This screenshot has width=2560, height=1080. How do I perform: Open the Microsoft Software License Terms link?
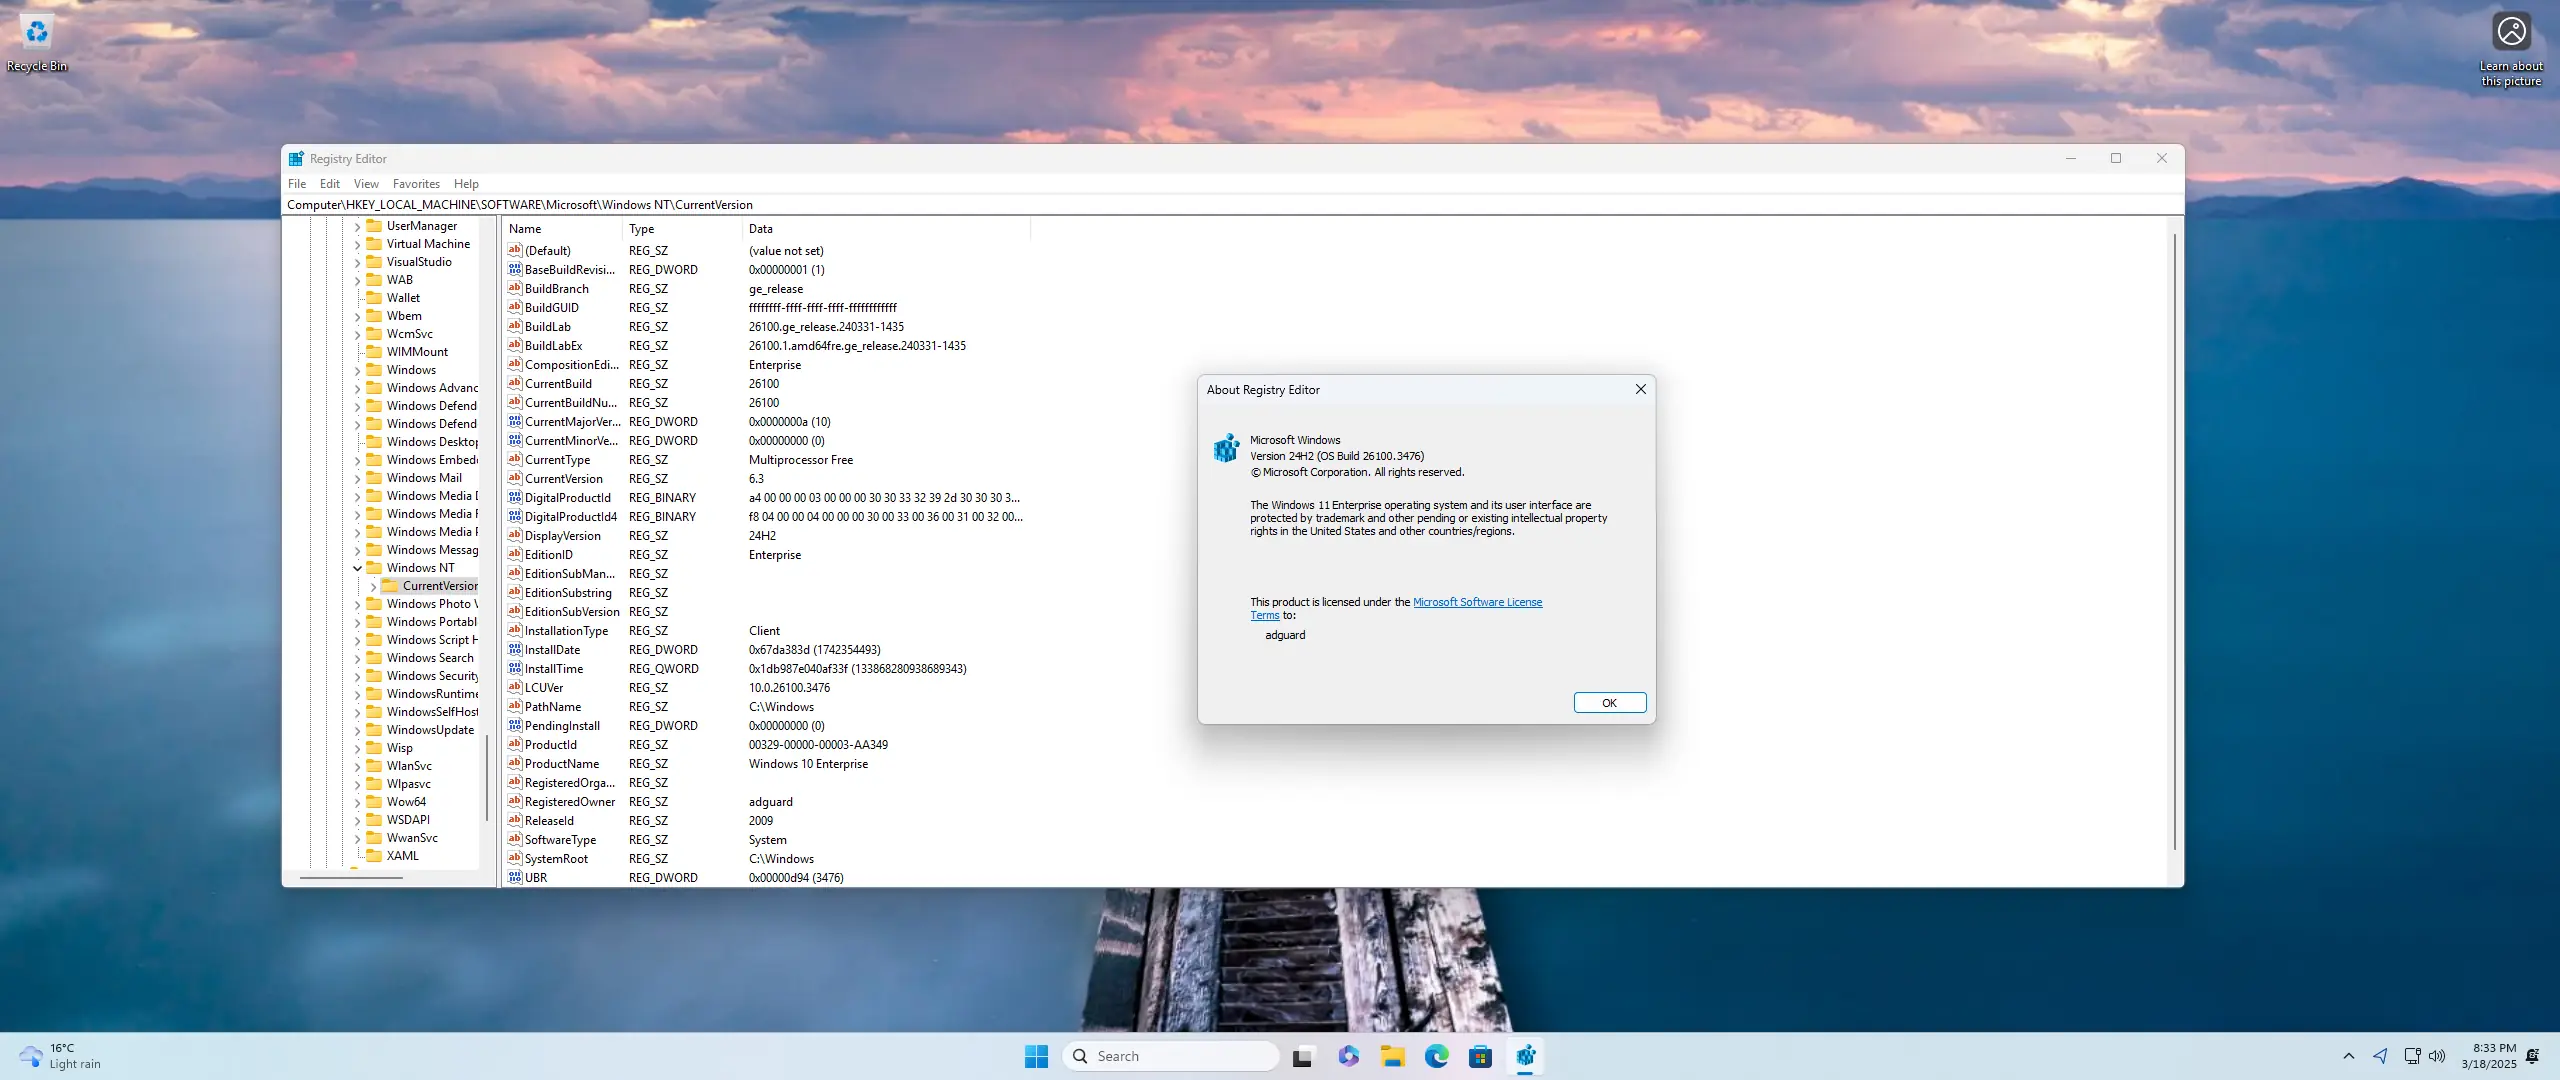[x=1476, y=602]
